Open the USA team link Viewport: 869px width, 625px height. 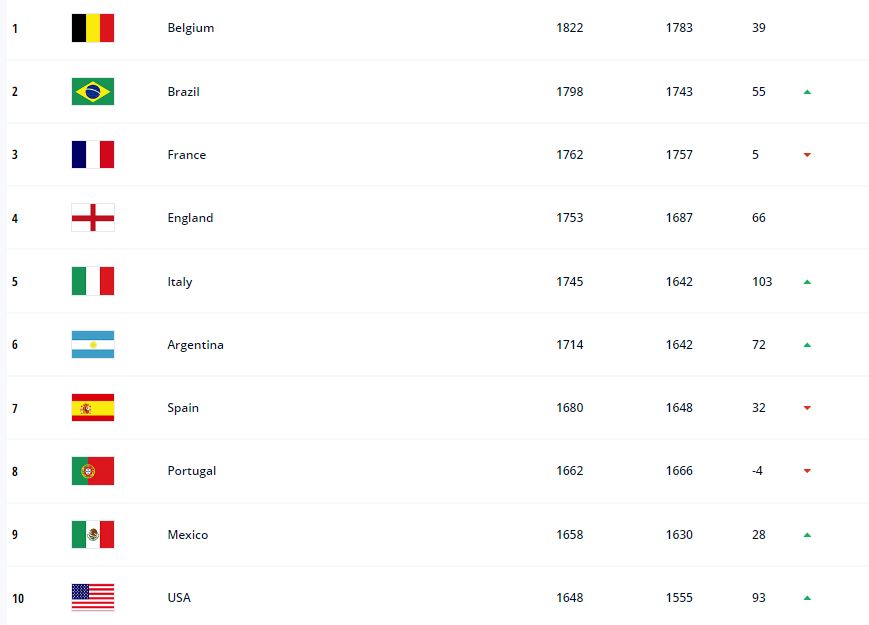pyautogui.click(x=179, y=598)
